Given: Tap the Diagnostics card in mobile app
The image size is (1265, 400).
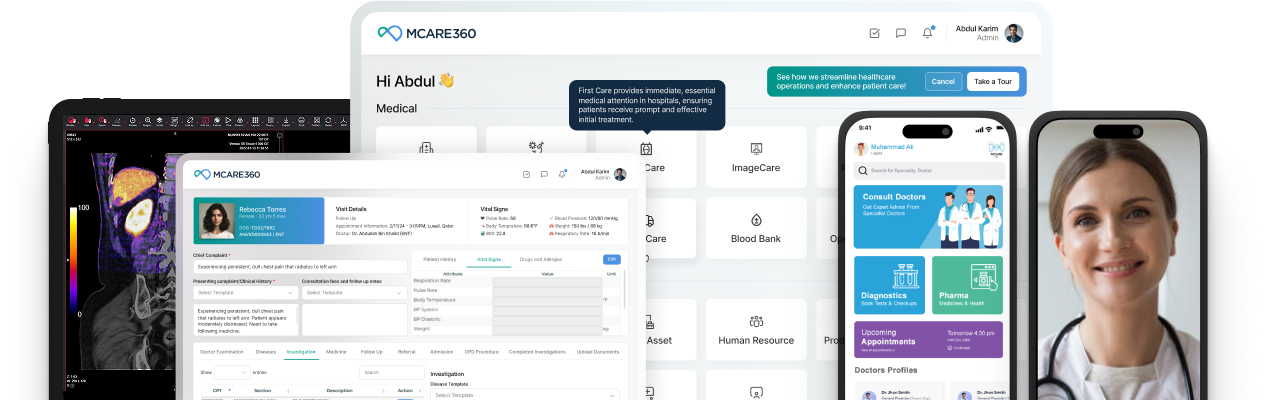Looking at the screenshot, I should 890,285.
